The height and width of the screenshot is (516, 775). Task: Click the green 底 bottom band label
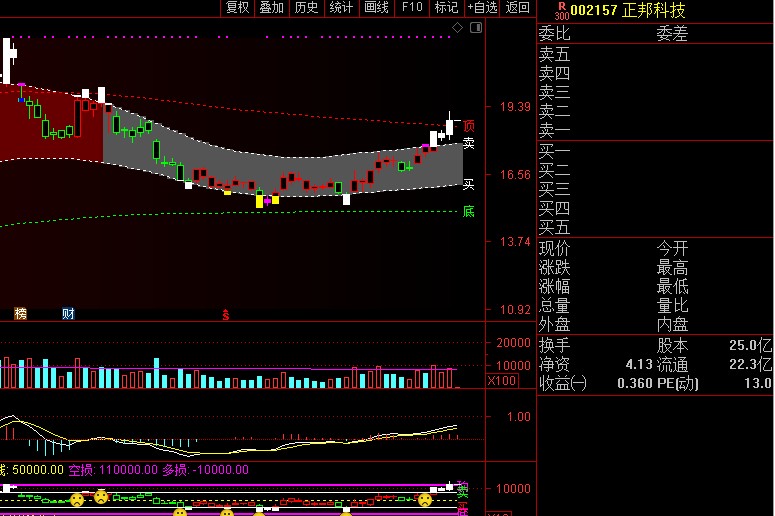(x=468, y=211)
